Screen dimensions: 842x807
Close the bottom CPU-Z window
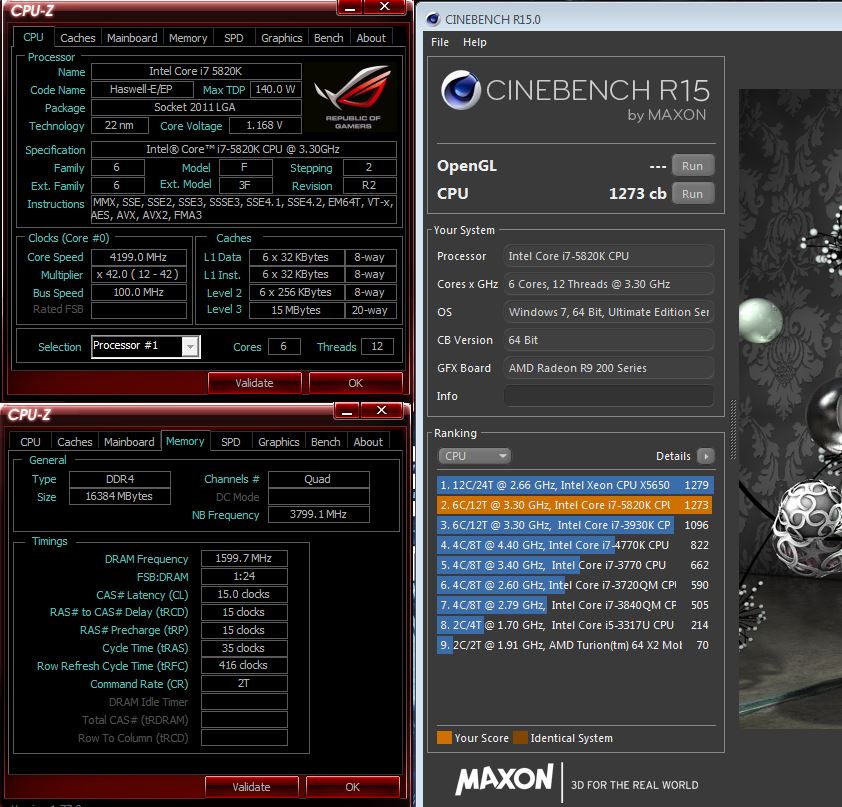[x=381, y=411]
